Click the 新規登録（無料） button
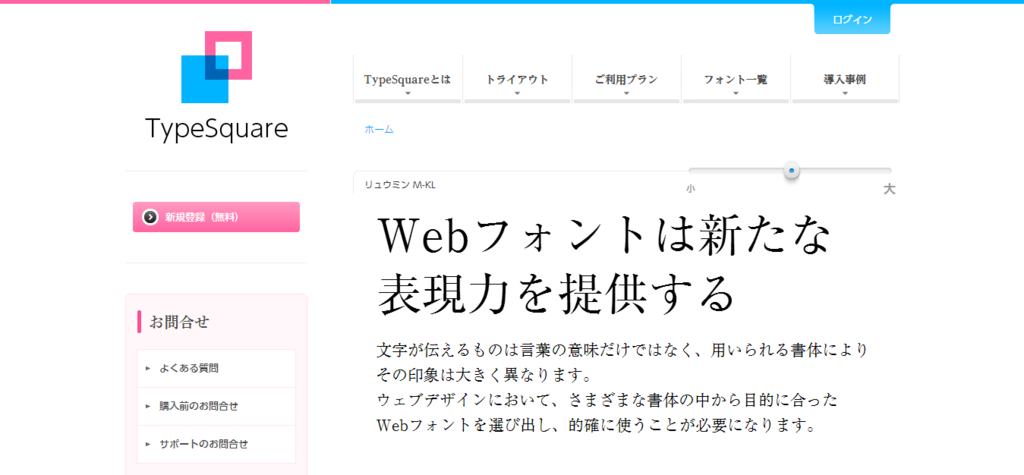Image resolution: width=1024 pixels, height=475 pixels. pyautogui.click(x=216, y=217)
